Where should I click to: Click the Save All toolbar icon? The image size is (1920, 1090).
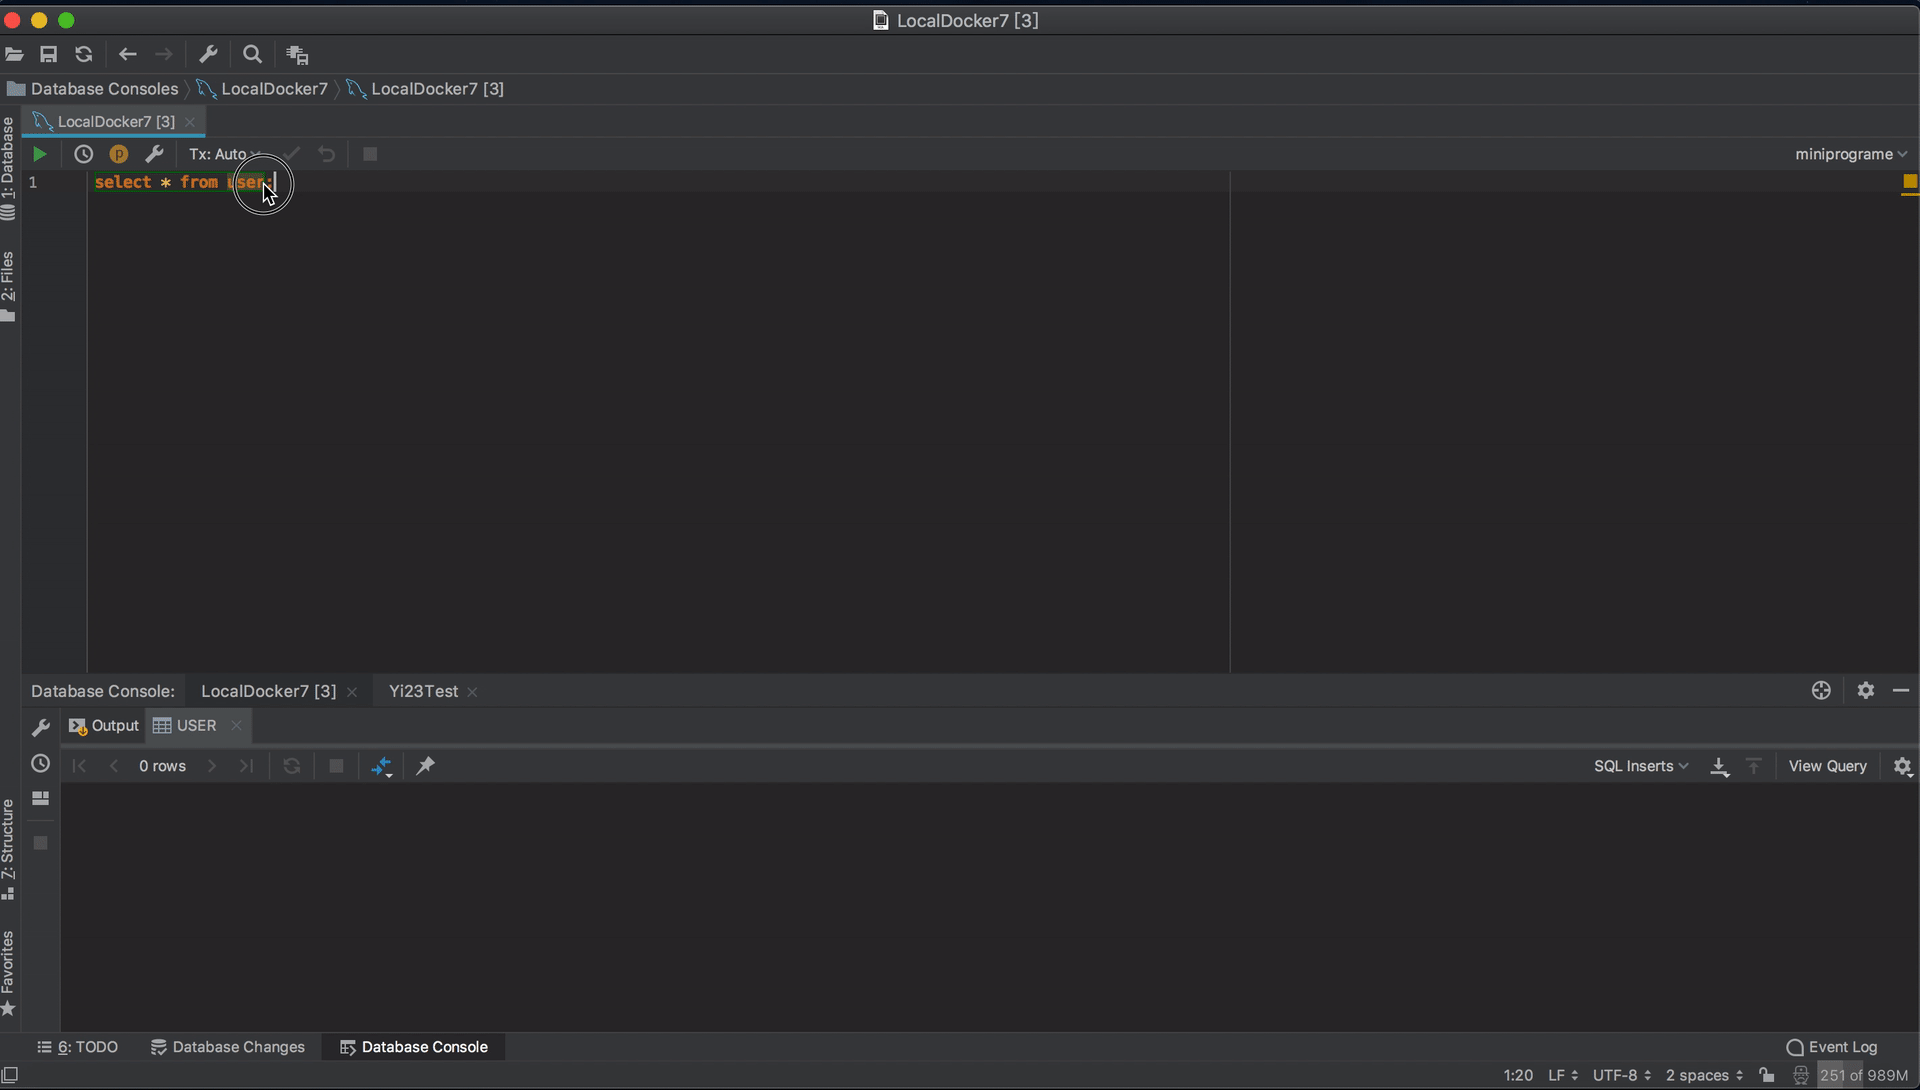48,55
